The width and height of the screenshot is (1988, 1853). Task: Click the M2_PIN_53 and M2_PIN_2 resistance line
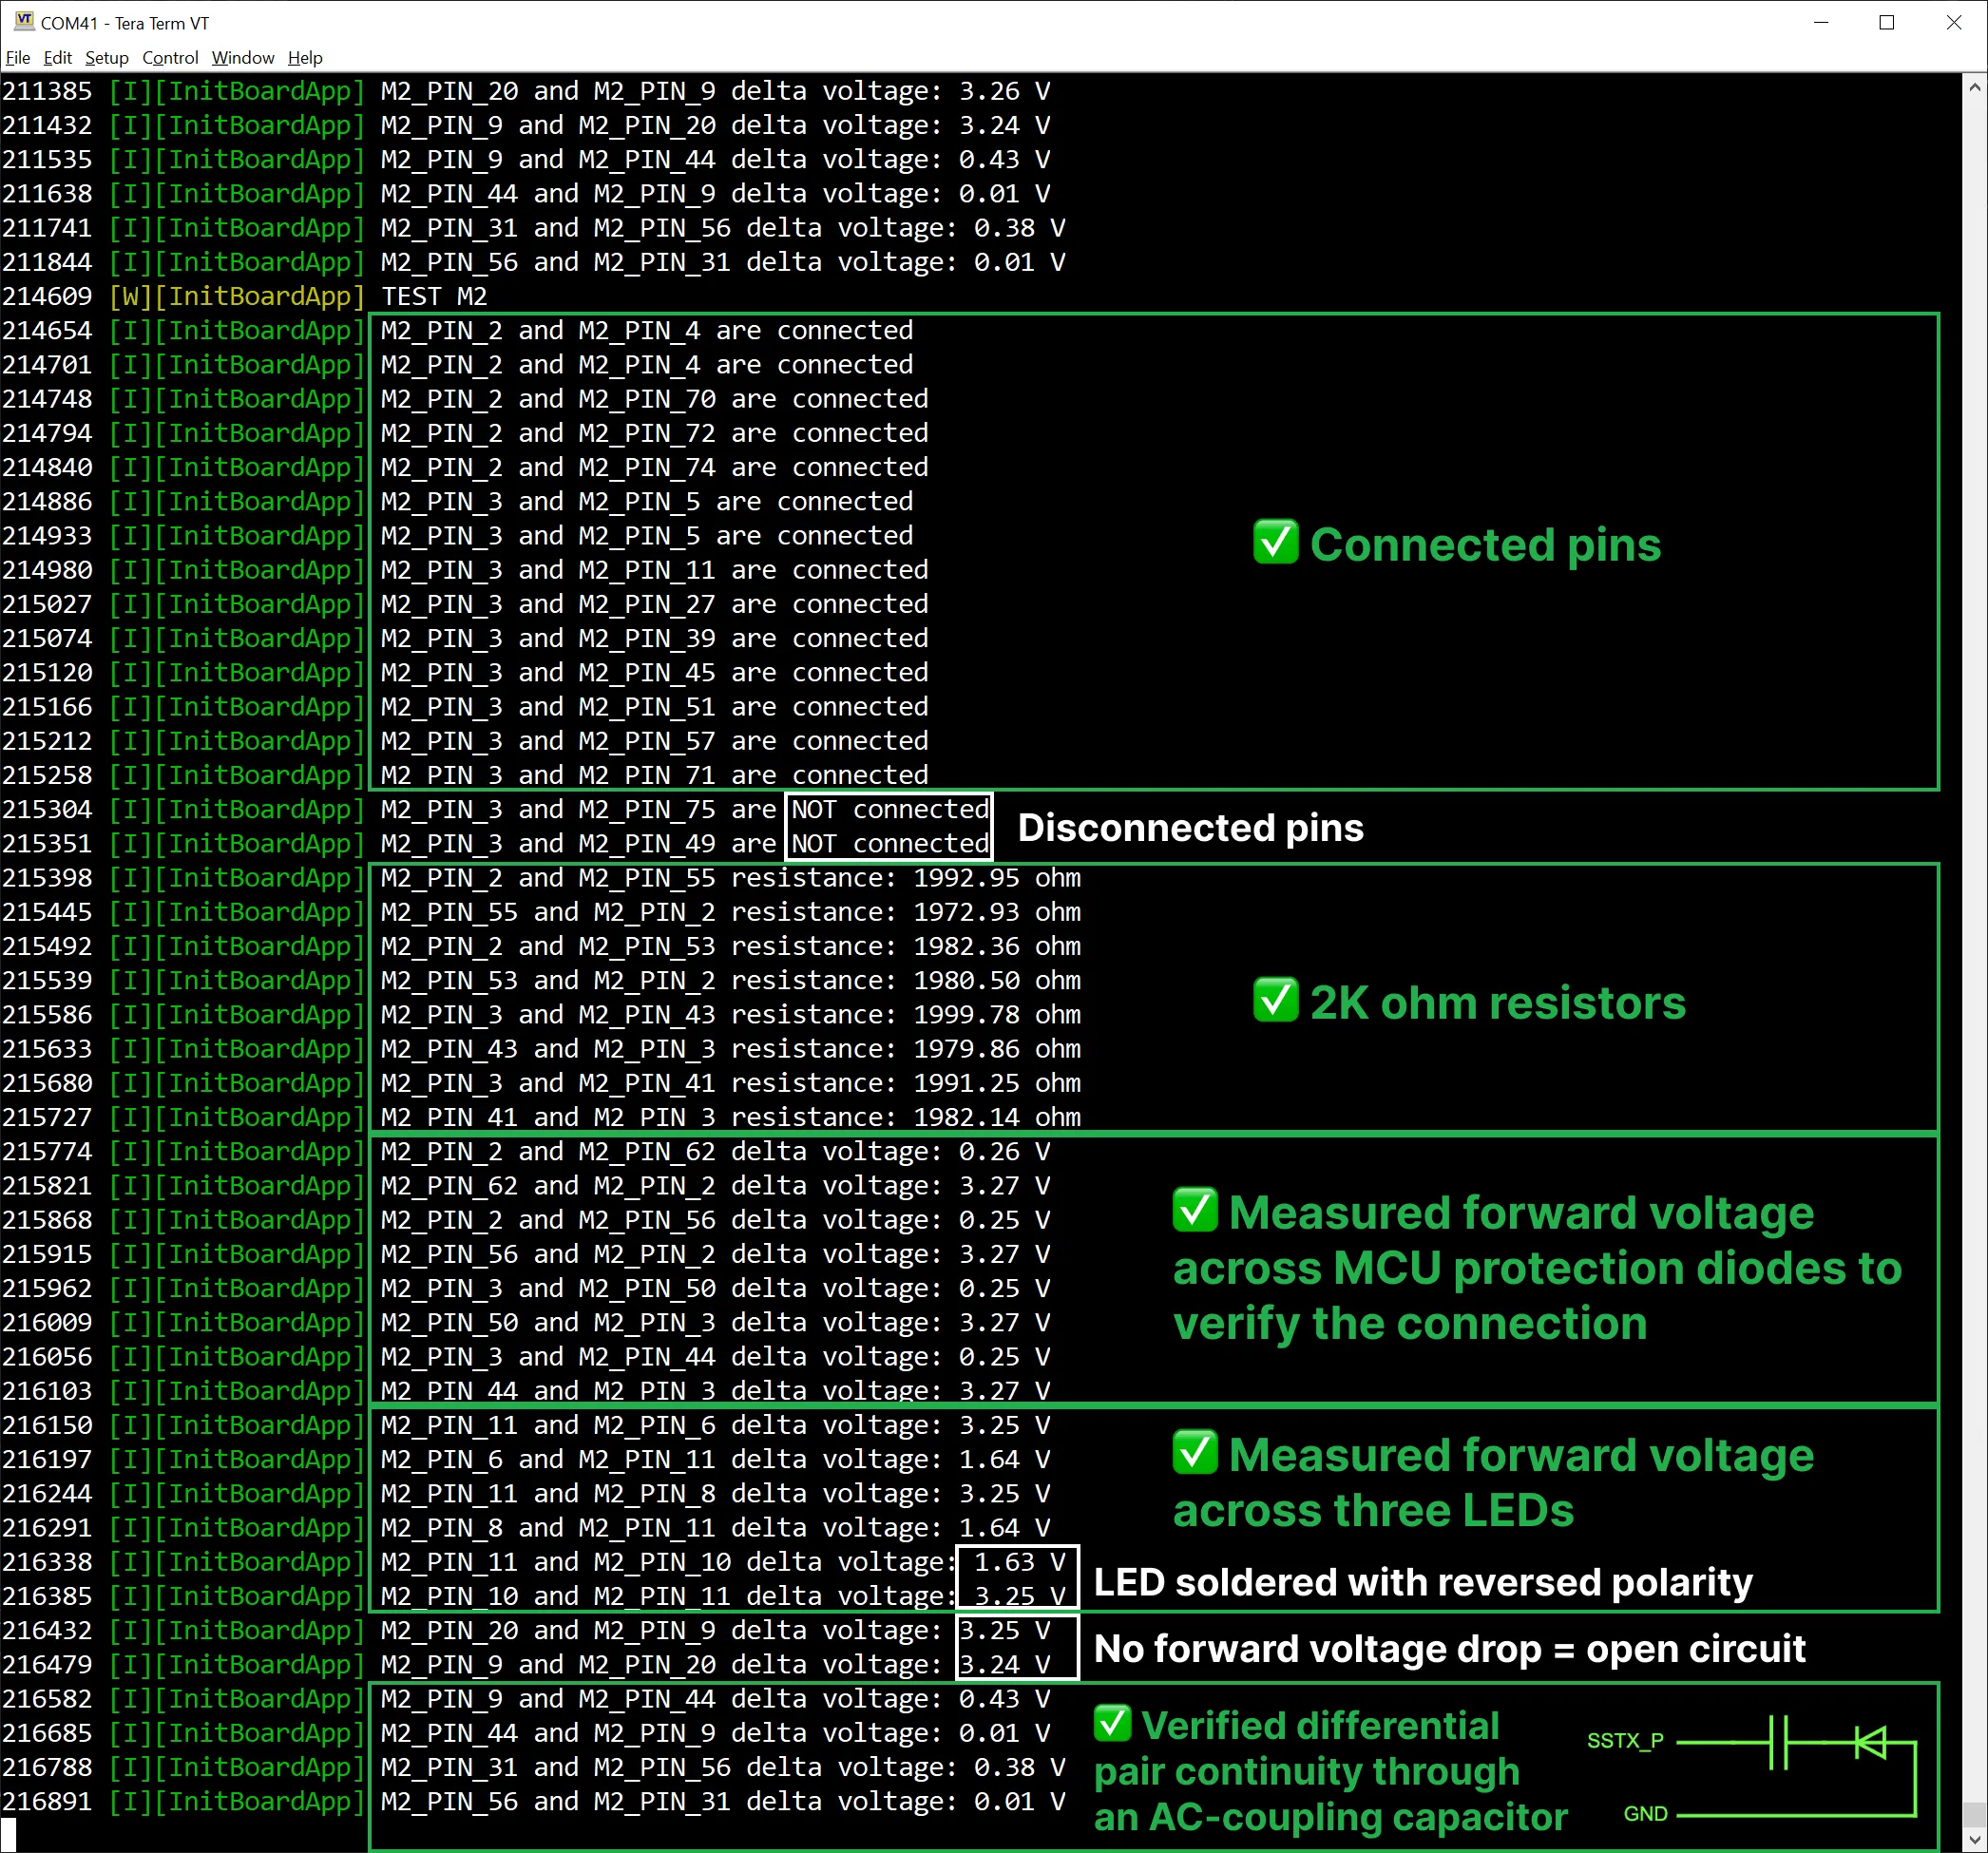click(x=541, y=980)
